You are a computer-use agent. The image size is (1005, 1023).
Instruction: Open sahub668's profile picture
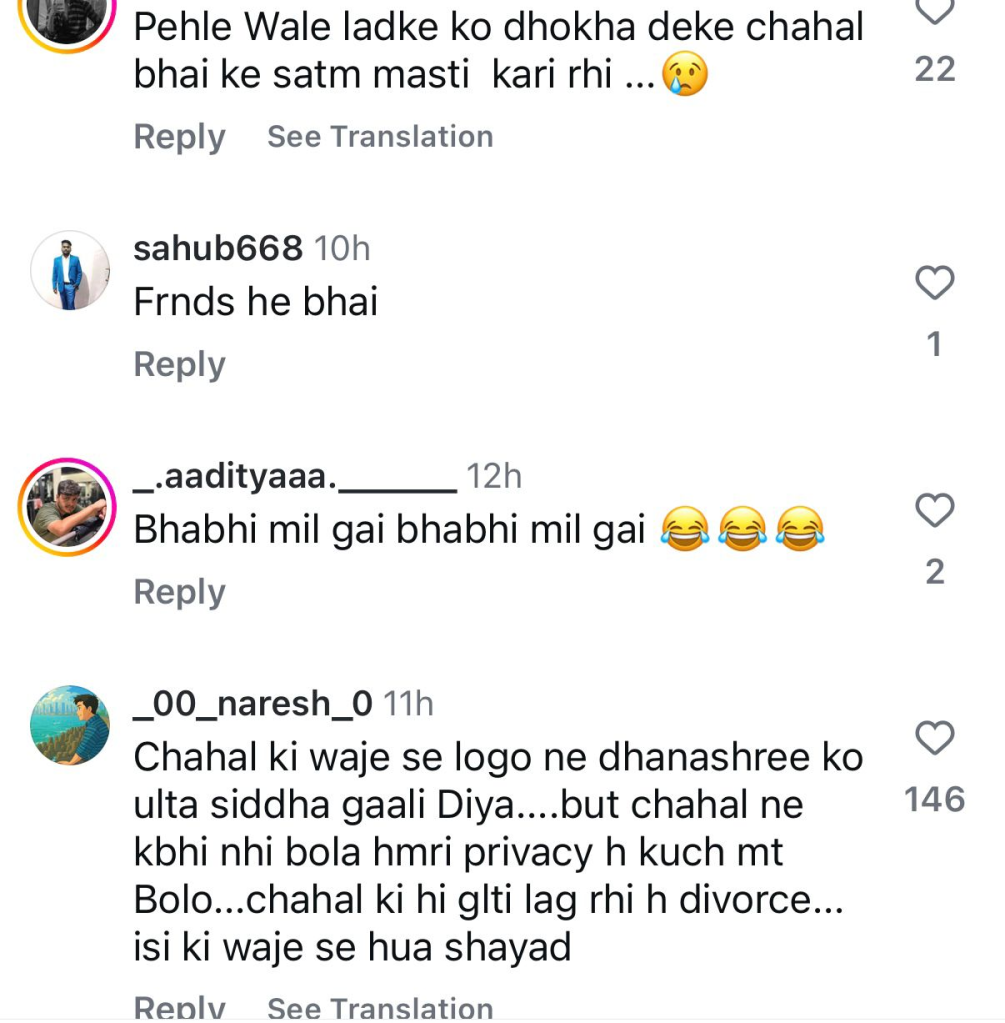click(69, 270)
